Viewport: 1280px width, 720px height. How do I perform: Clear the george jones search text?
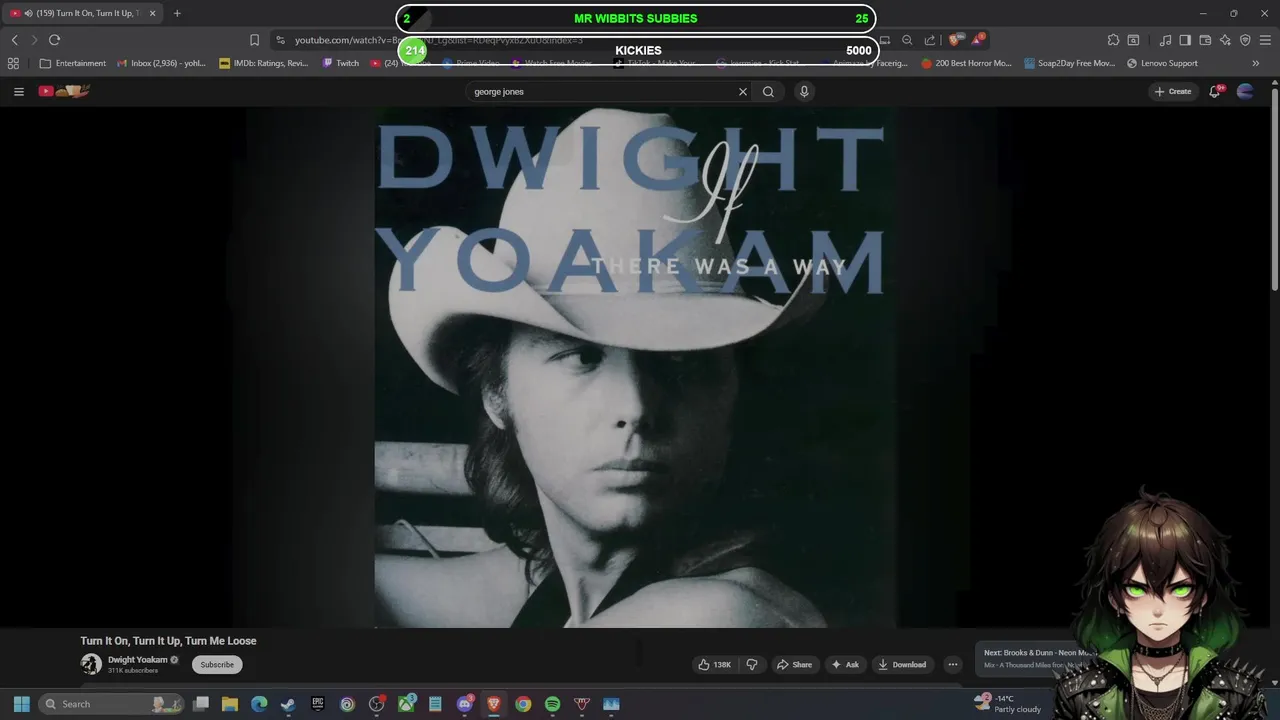(x=743, y=91)
